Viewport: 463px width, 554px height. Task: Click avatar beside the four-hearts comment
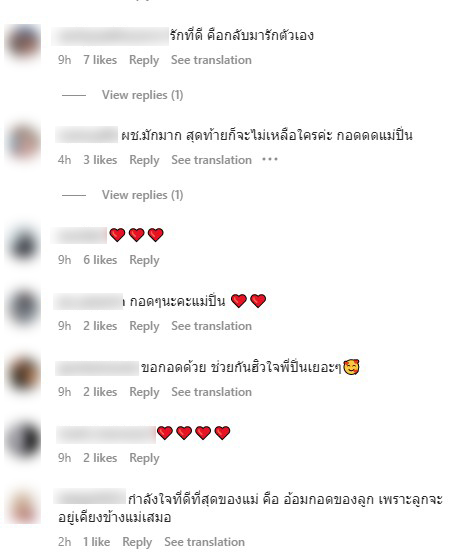click(22, 441)
